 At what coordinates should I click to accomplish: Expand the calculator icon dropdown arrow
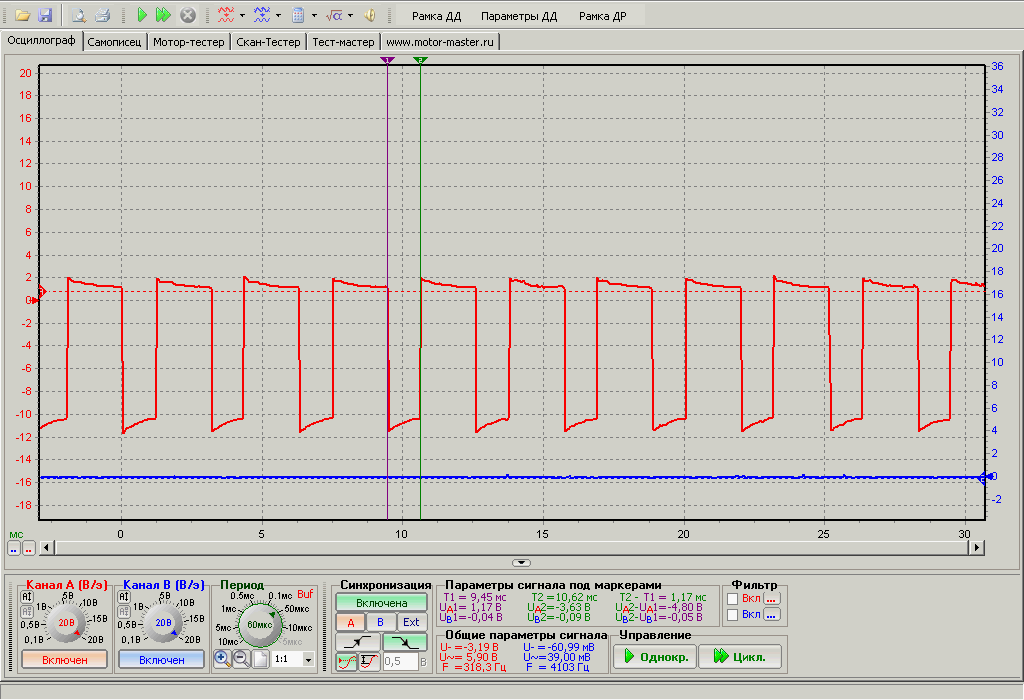click(313, 16)
